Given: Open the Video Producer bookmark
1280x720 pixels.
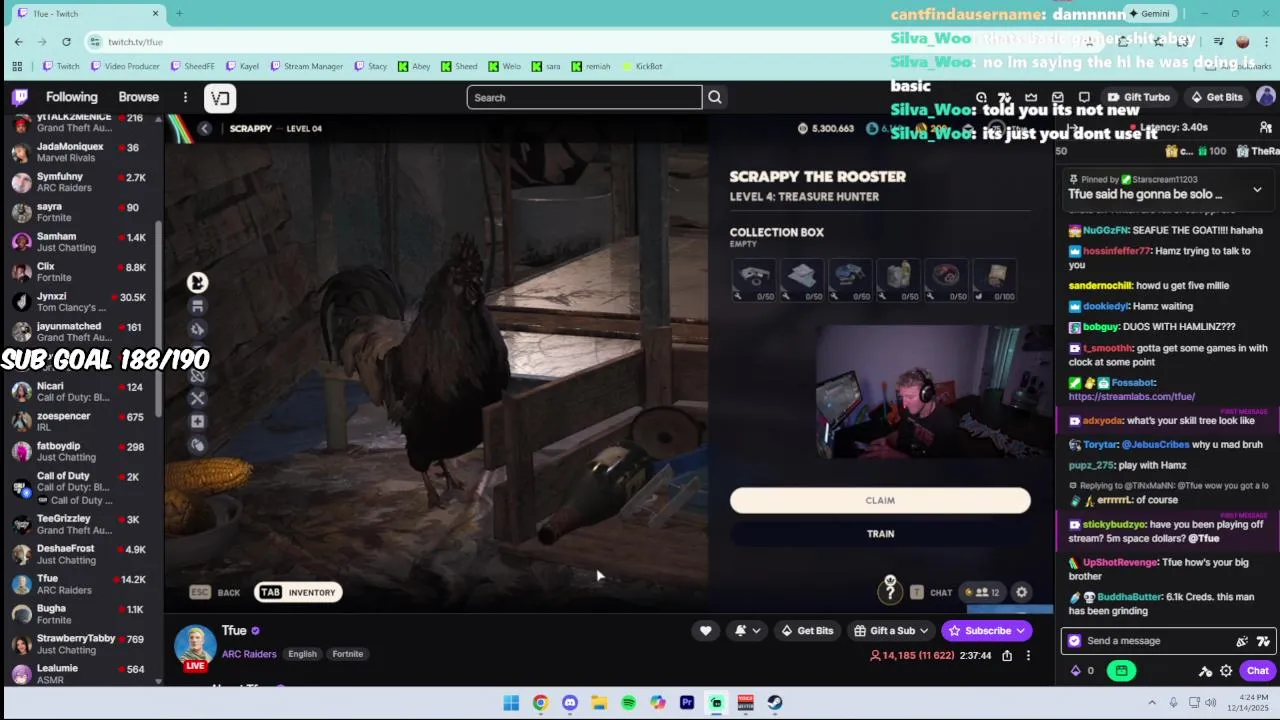Looking at the screenshot, I should (x=125, y=66).
